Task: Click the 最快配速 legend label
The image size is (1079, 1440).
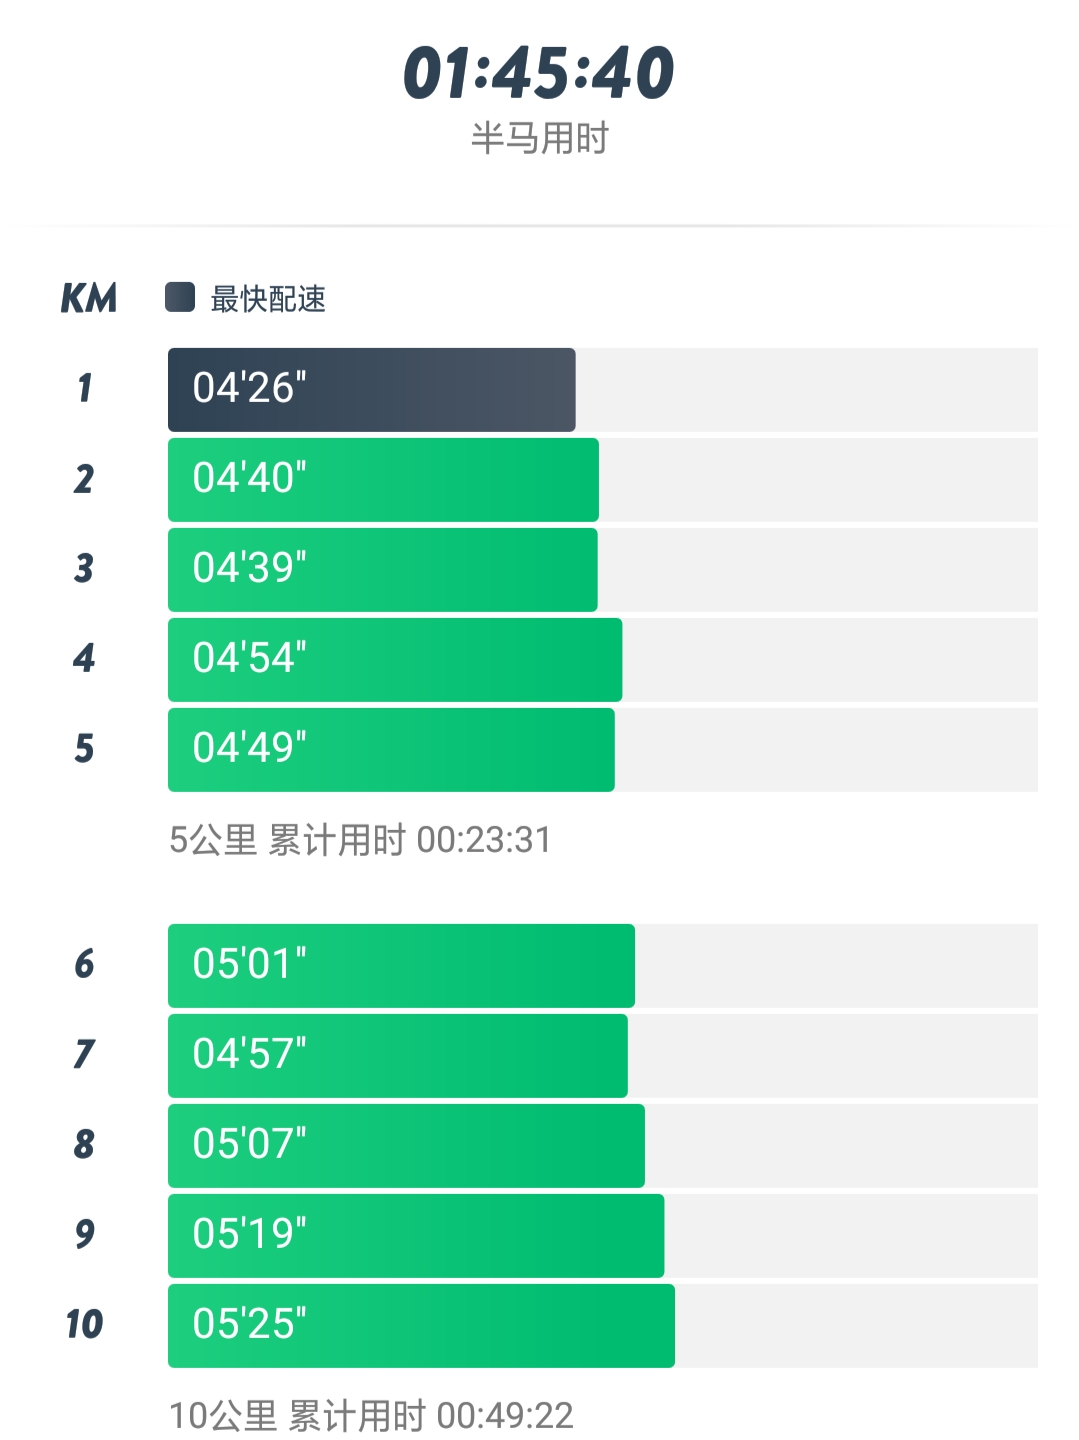Action: coord(268,299)
